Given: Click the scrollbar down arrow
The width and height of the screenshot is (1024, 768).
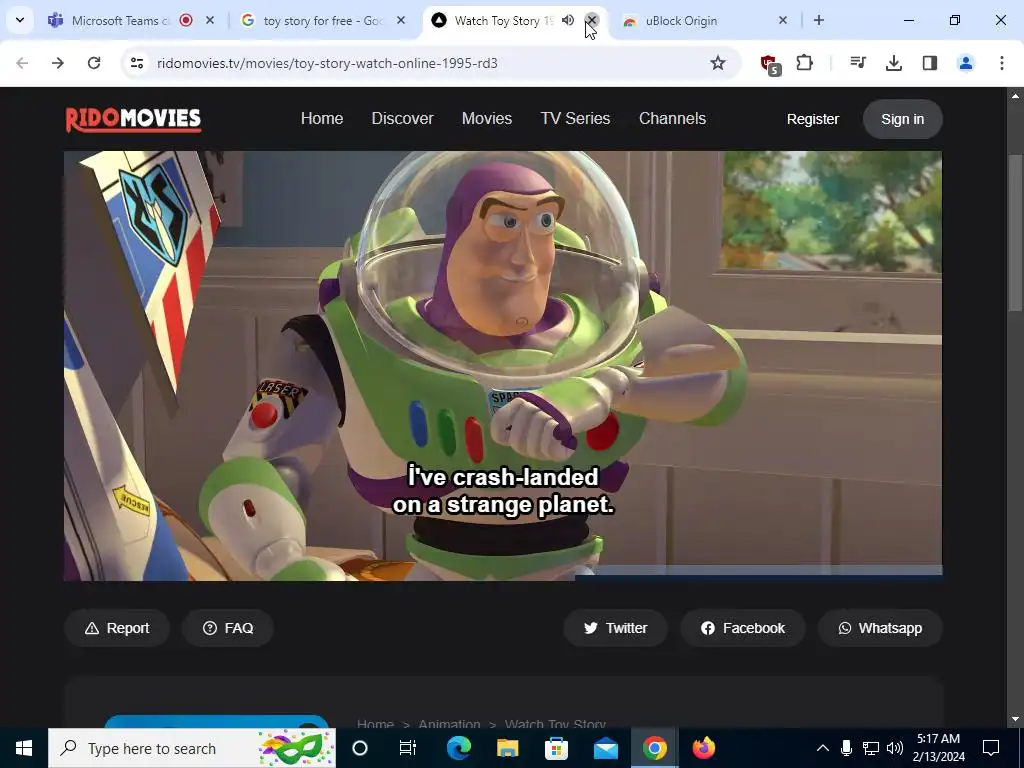Looking at the screenshot, I should (x=1015, y=719).
